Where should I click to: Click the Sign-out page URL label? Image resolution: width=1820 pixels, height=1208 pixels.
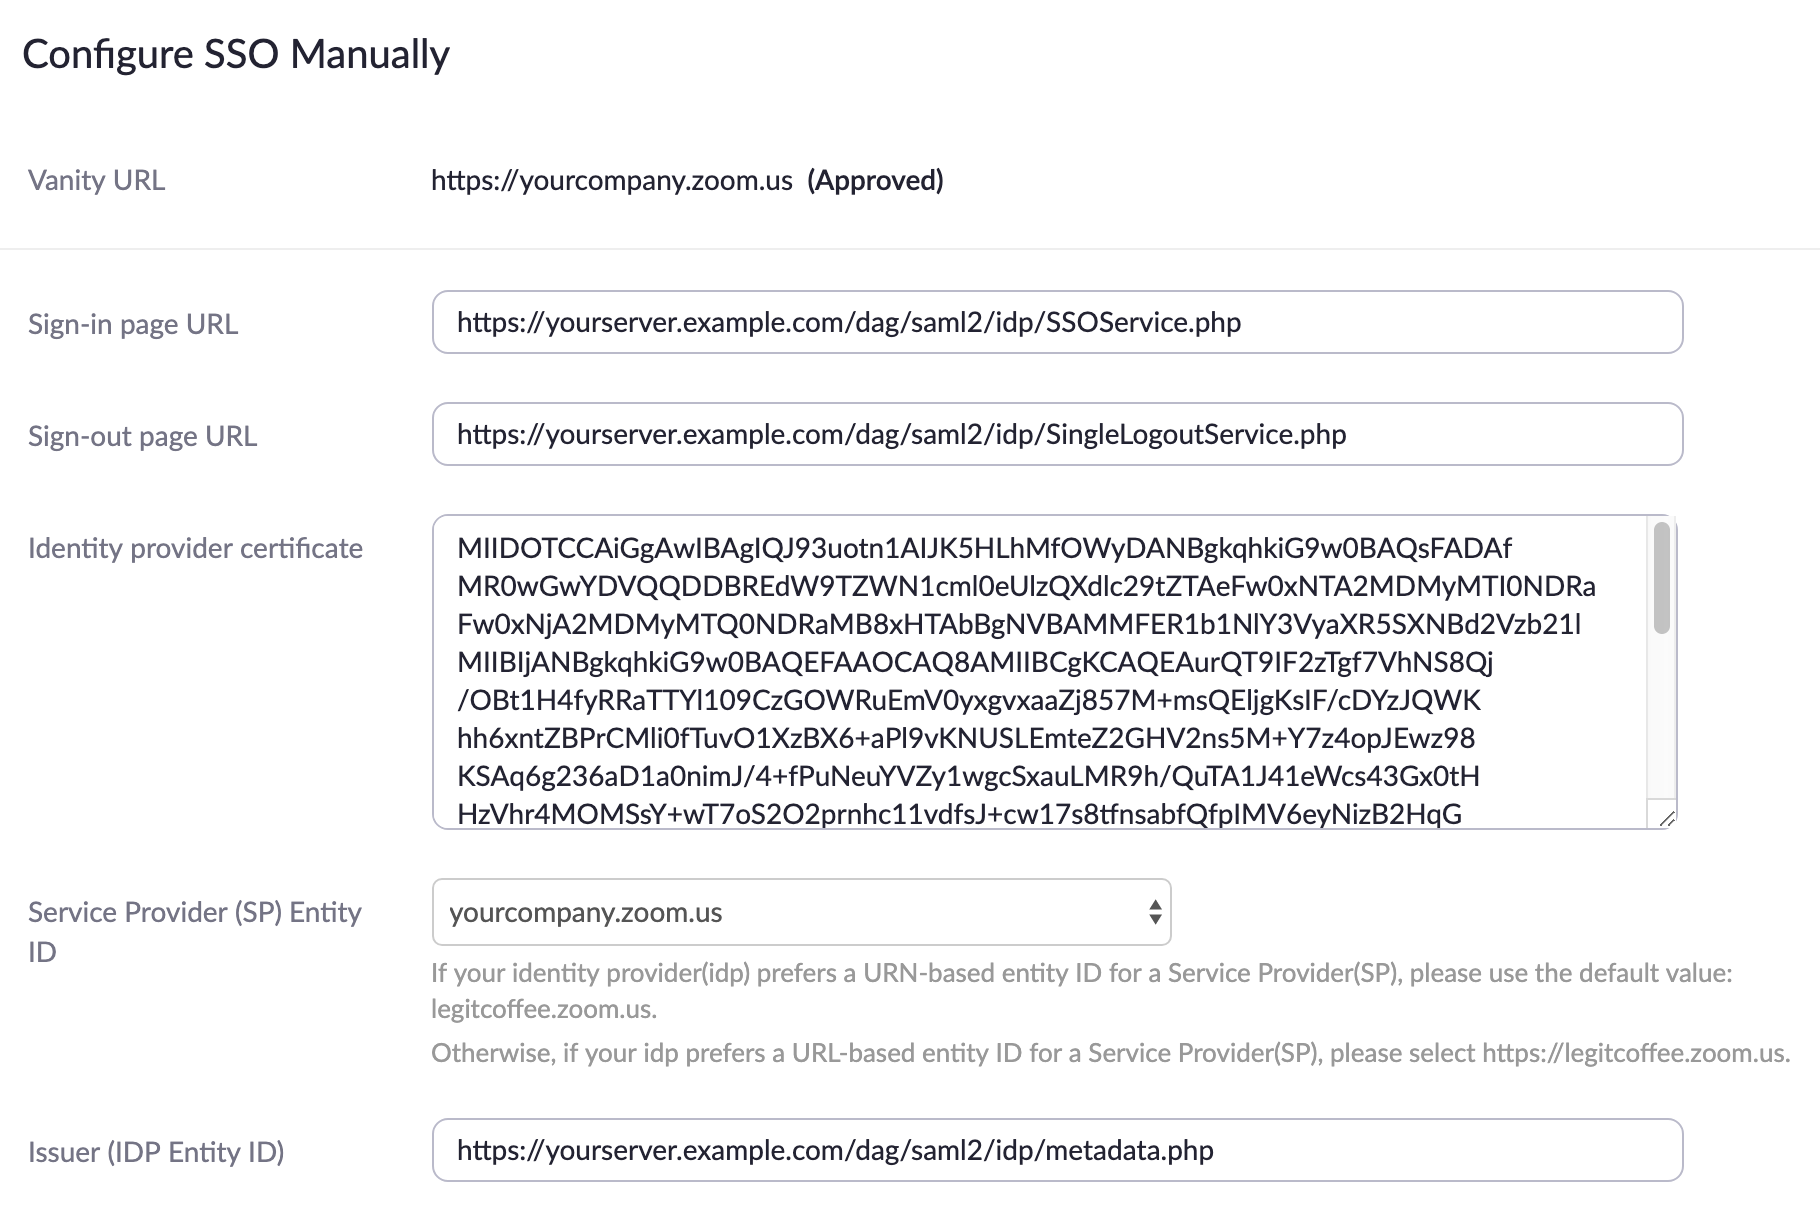coord(142,436)
